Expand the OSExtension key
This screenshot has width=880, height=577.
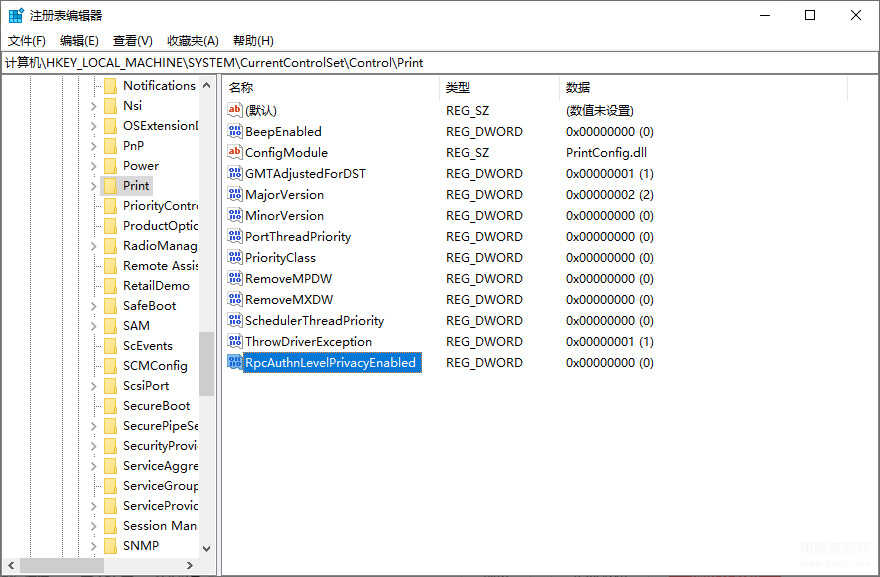[94, 126]
